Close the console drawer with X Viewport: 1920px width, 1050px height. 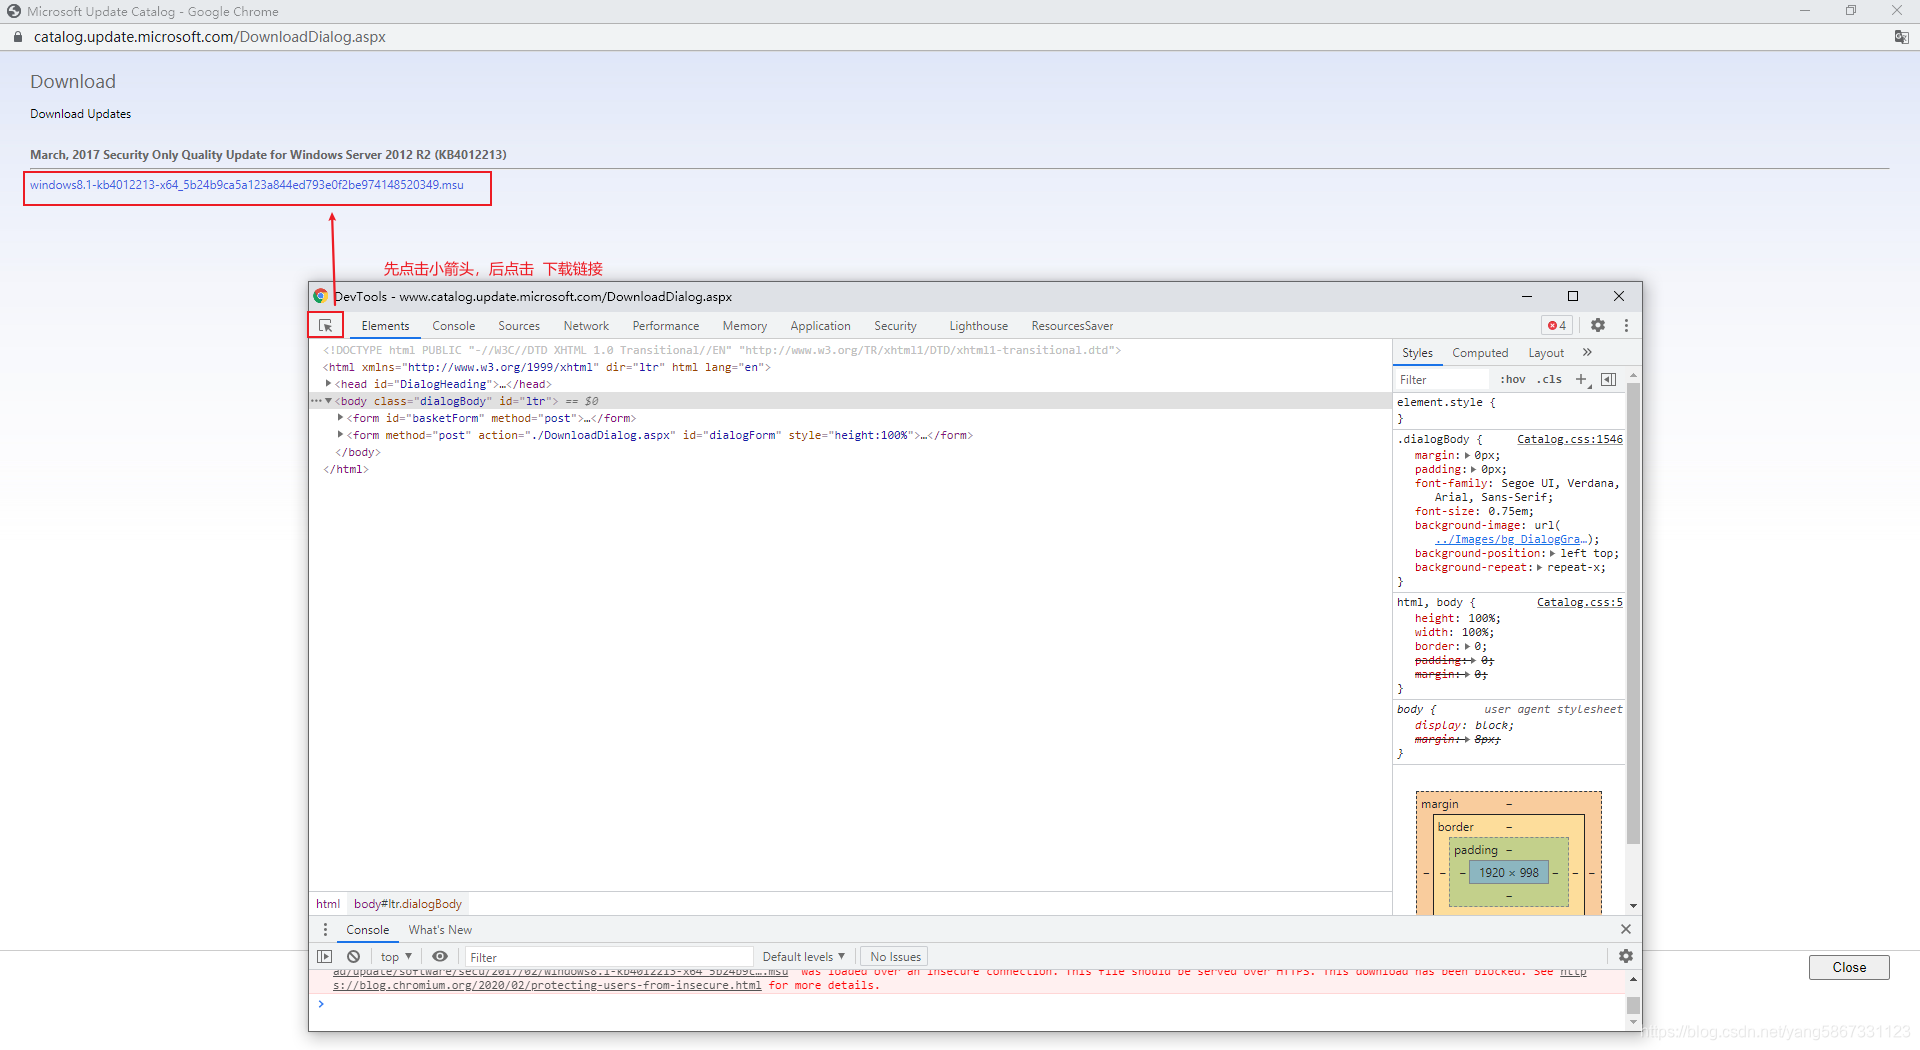tap(1626, 929)
